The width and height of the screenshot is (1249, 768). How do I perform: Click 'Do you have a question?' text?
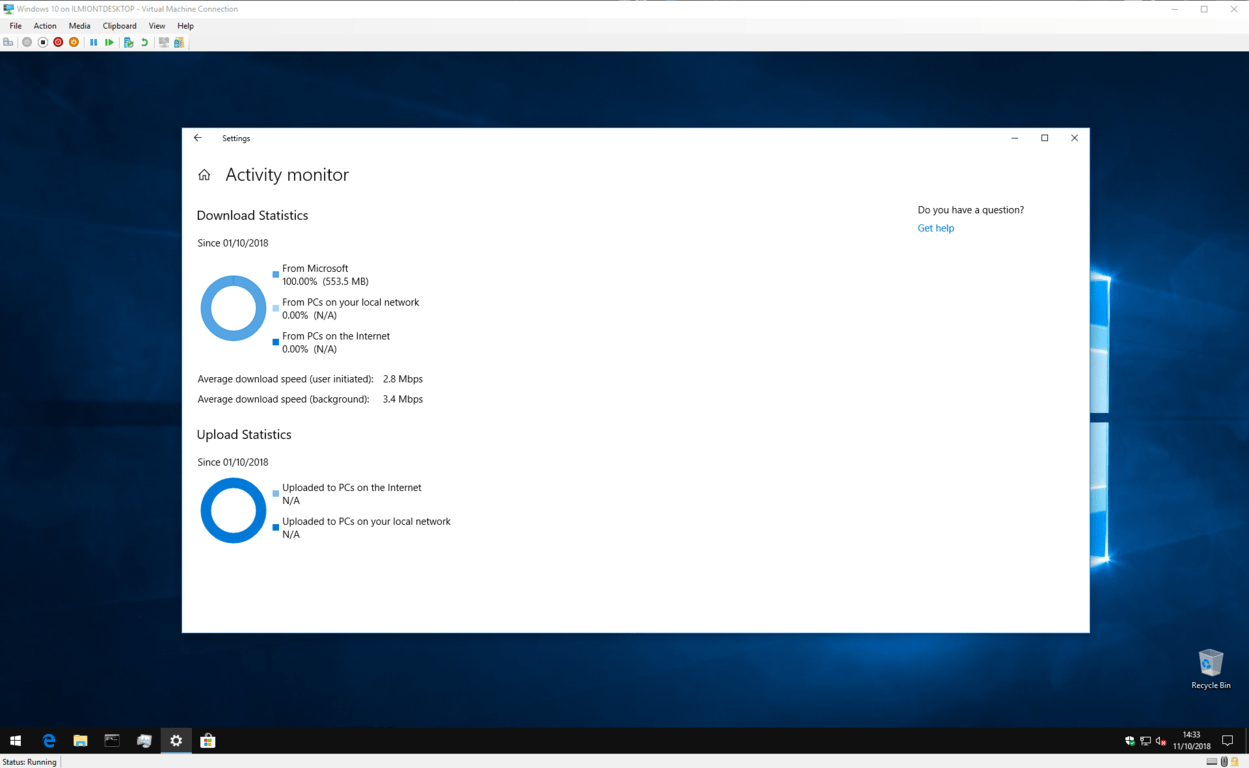[971, 210]
